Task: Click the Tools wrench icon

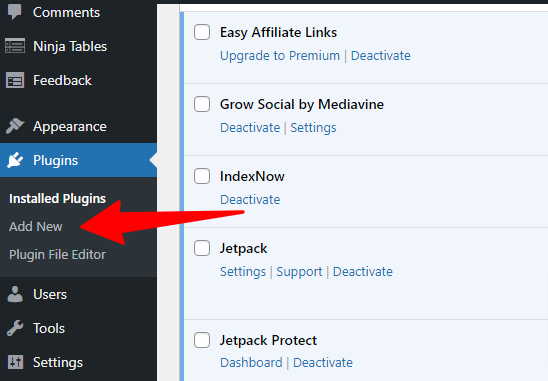Action: coord(15,328)
